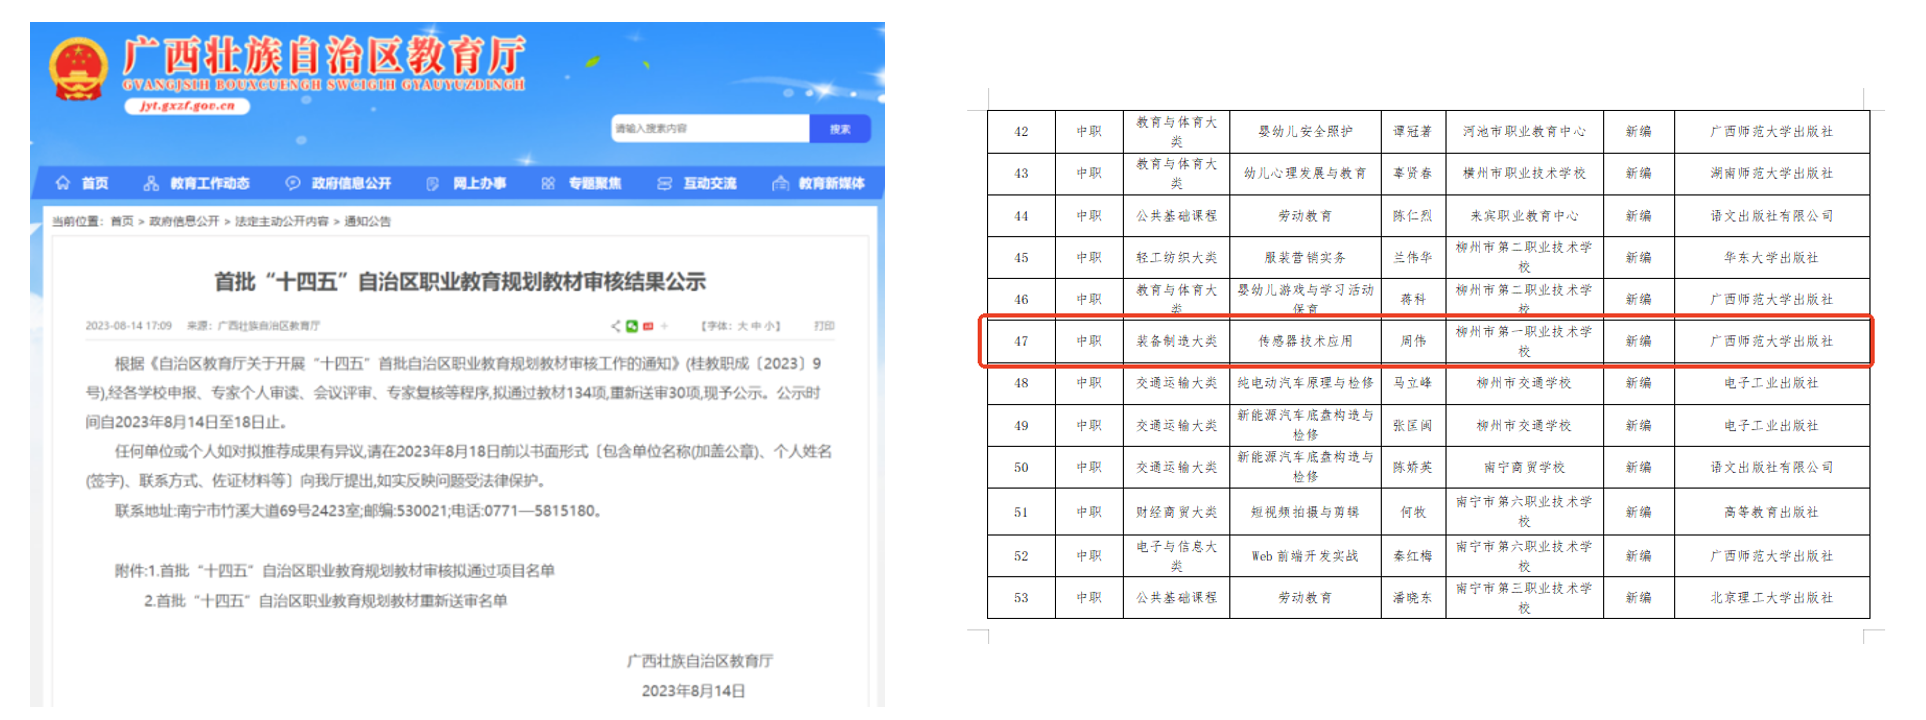Click the author cell 潘晓东 in row 53

1413,598
